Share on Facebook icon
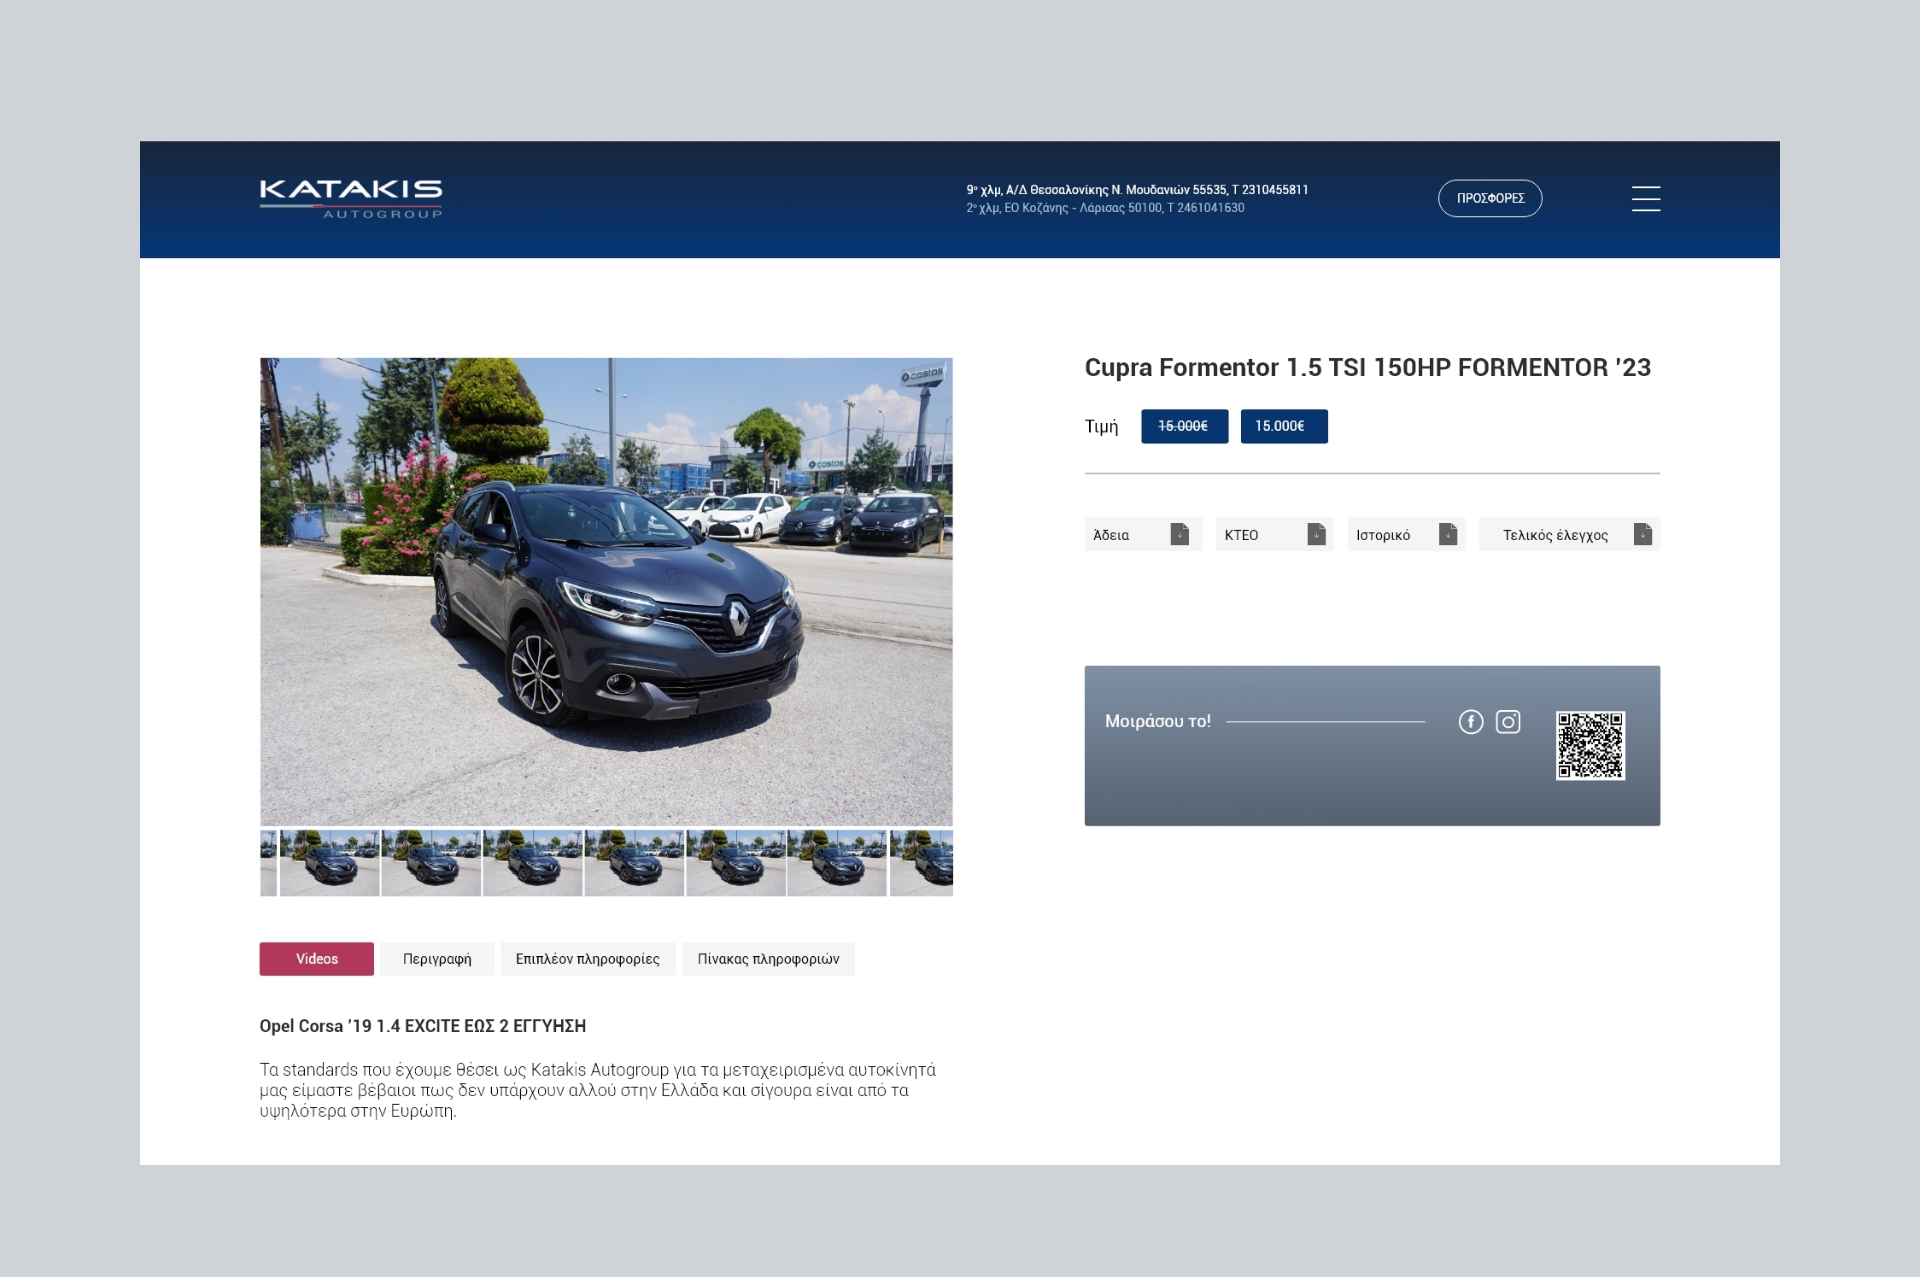Screen dimensions: 1920x1277 (x=1470, y=721)
